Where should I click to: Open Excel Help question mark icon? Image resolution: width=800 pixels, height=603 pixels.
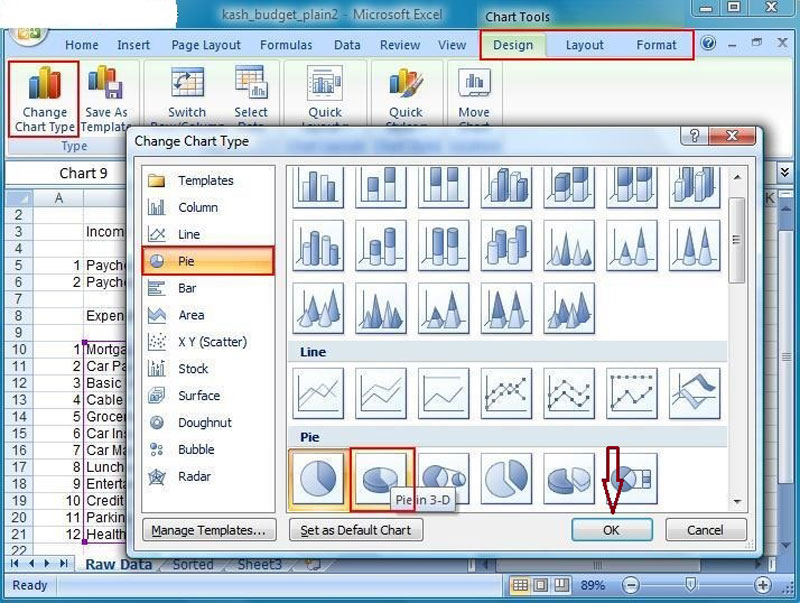pos(708,43)
